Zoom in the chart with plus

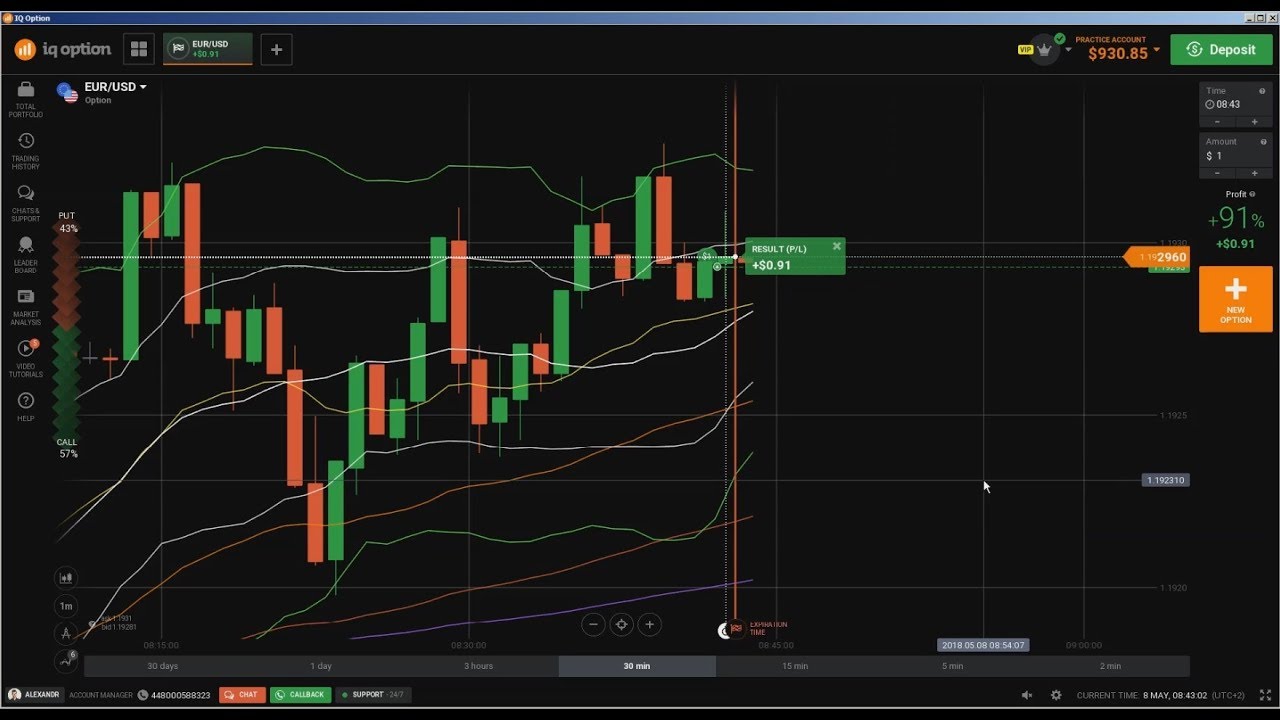tap(649, 625)
